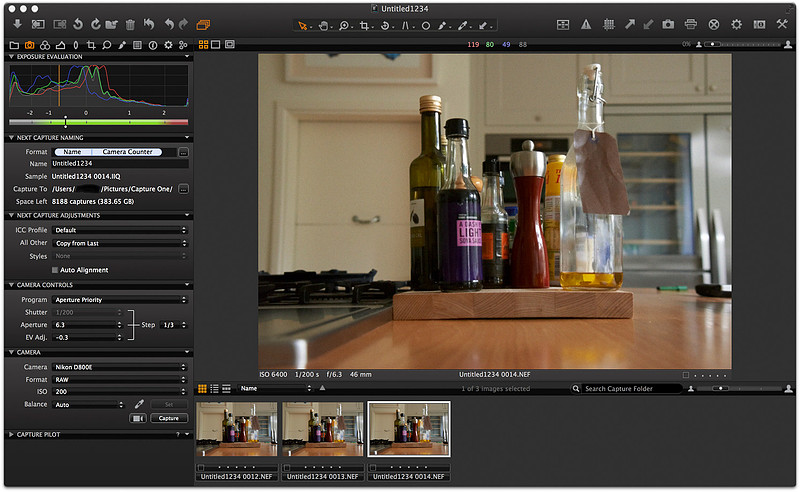Pick white balance with eyedropper icon
This screenshot has width=800, height=492.
point(141,404)
